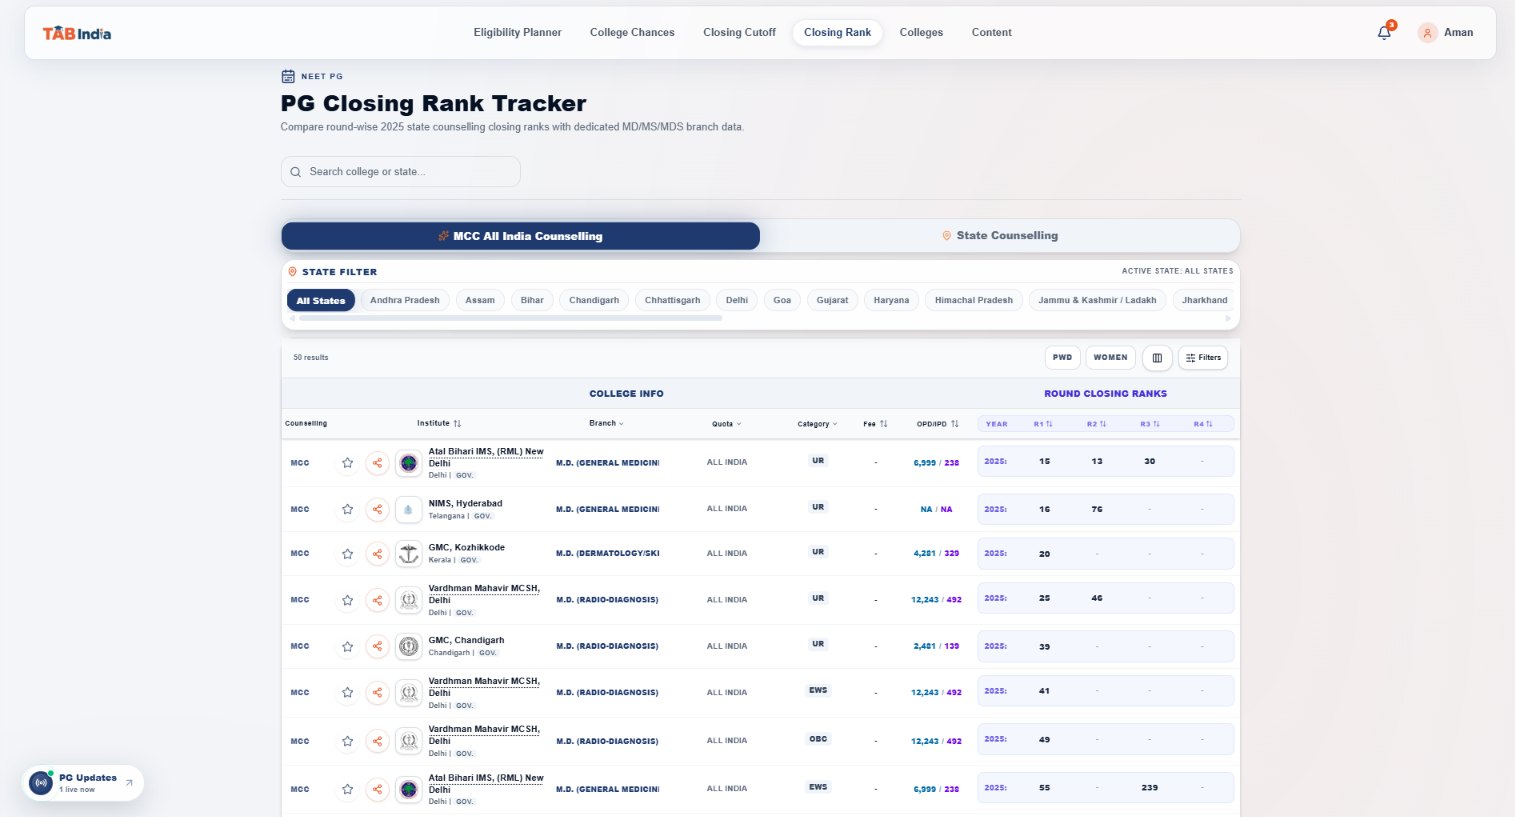
Task: Open Aman's profile avatar
Action: tap(1428, 33)
